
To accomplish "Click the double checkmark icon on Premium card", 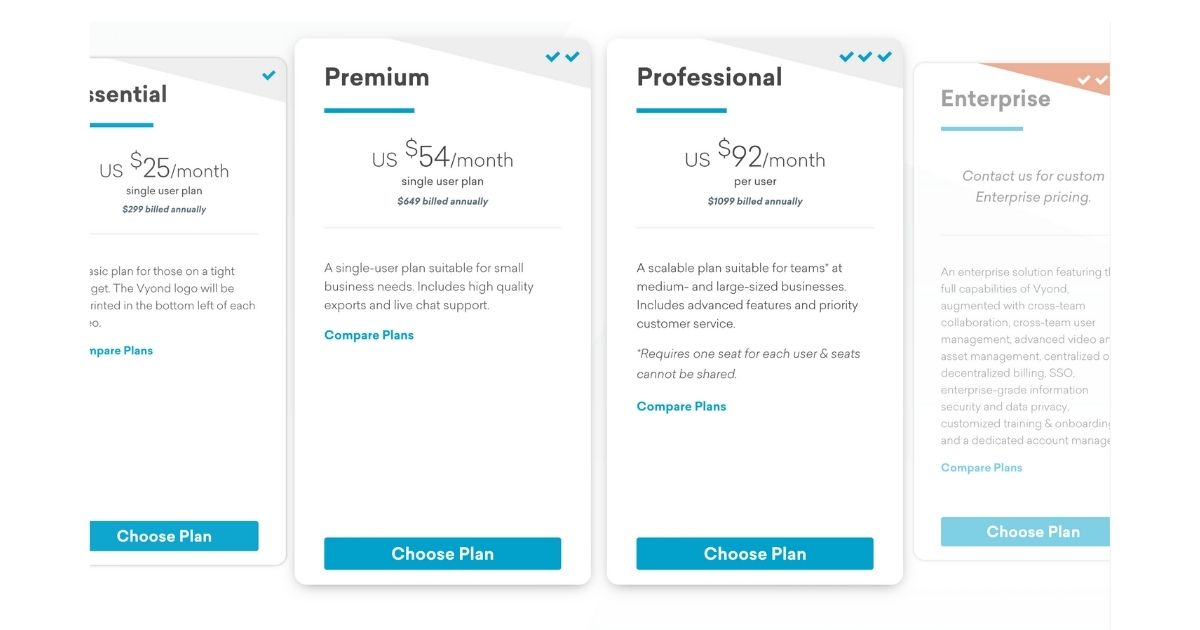I will [x=562, y=57].
